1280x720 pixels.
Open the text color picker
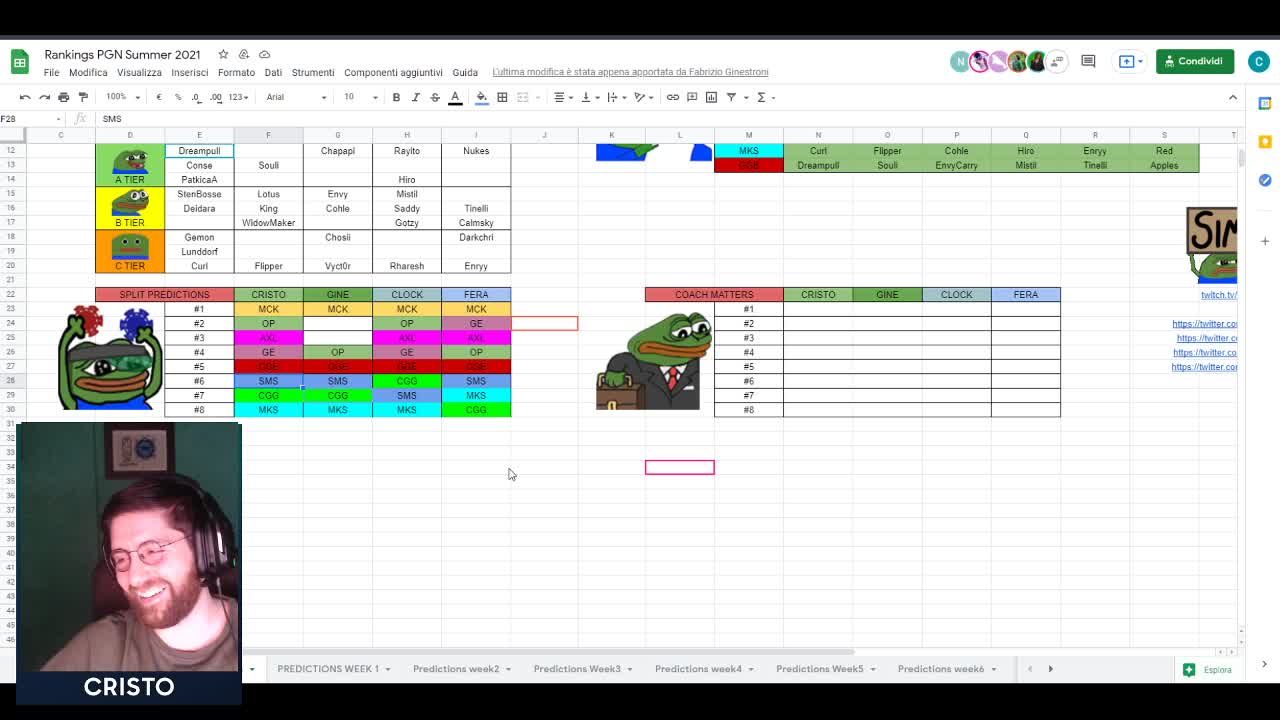coord(455,97)
